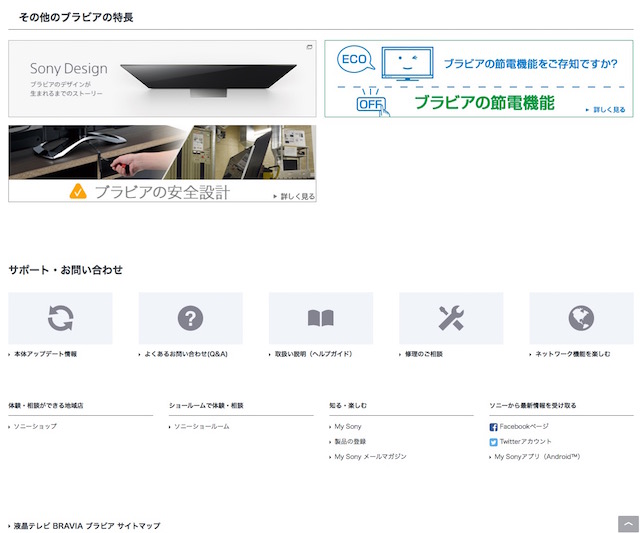Open My Sonyアプリ（Android™） link
The width and height of the screenshot is (640, 533).
[x=537, y=456]
